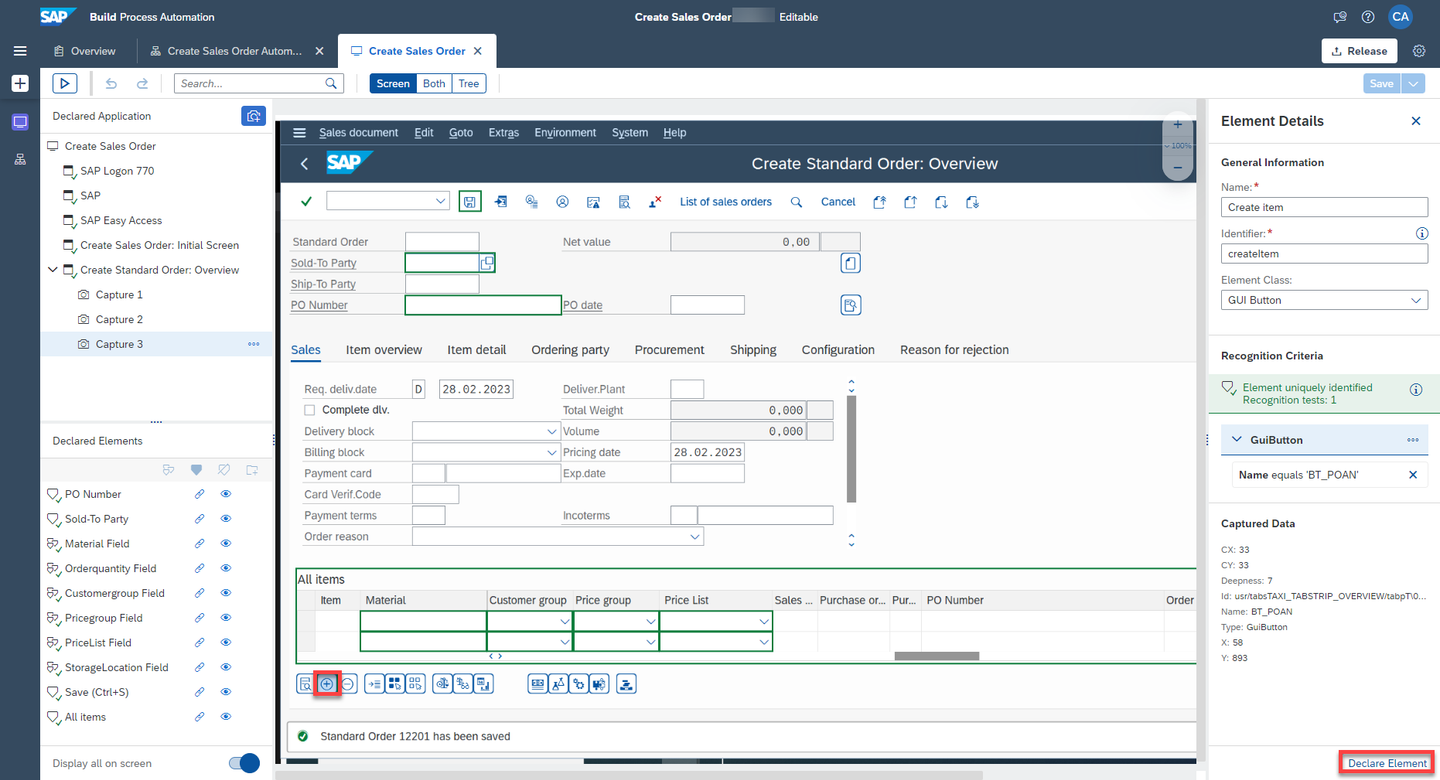The image size is (1440, 780).
Task: Click the green checkmark Enter icon
Action: coord(306,202)
